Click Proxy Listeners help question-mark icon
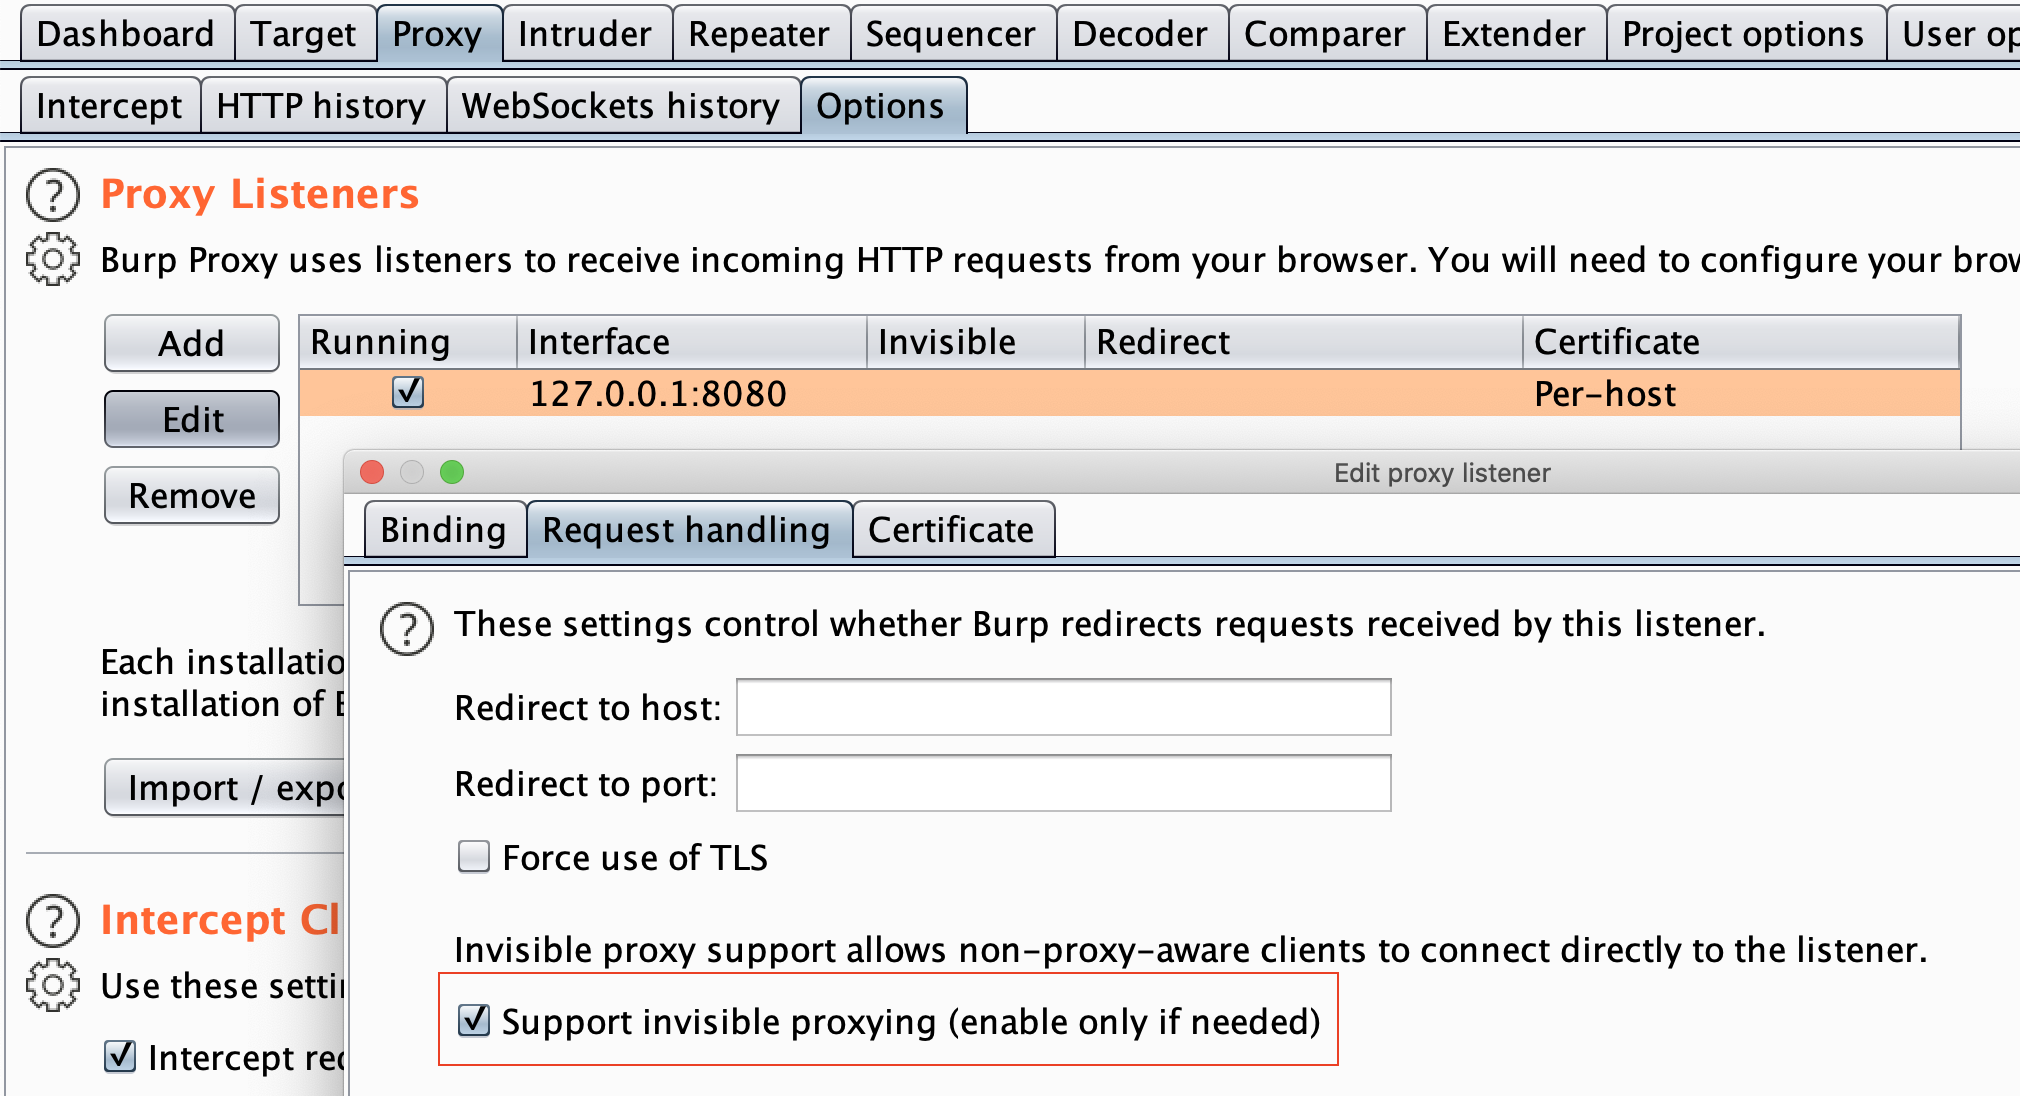The height and width of the screenshot is (1096, 2020). [x=52, y=195]
